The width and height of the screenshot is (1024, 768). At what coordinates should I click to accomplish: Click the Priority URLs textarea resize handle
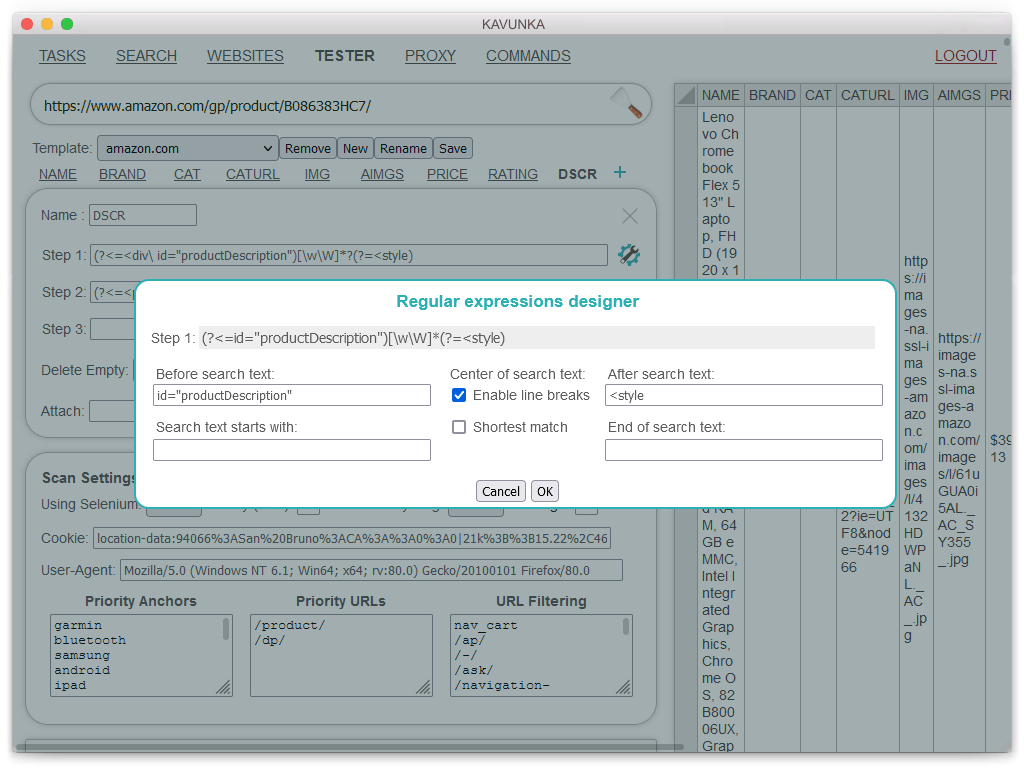click(423, 687)
